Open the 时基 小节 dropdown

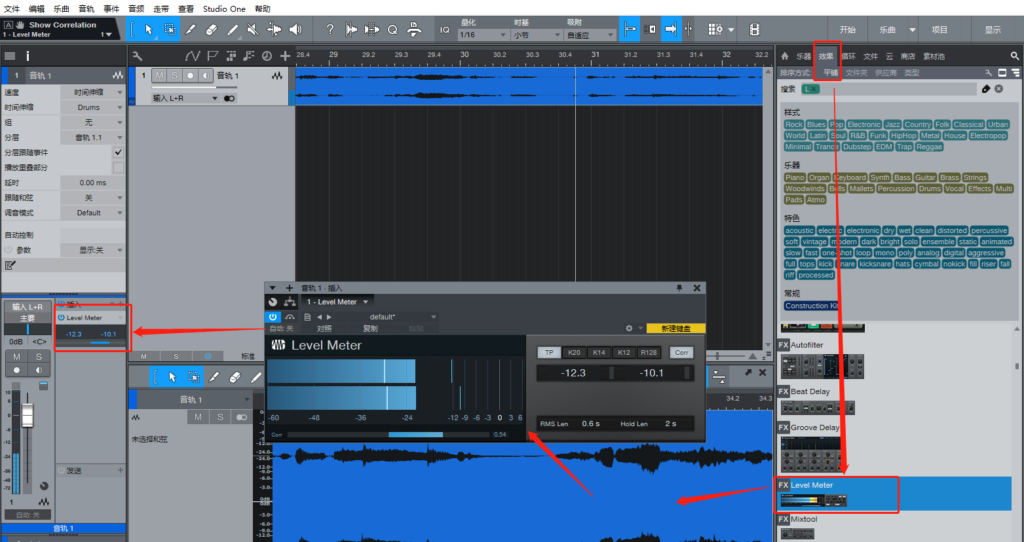pos(536,35)
